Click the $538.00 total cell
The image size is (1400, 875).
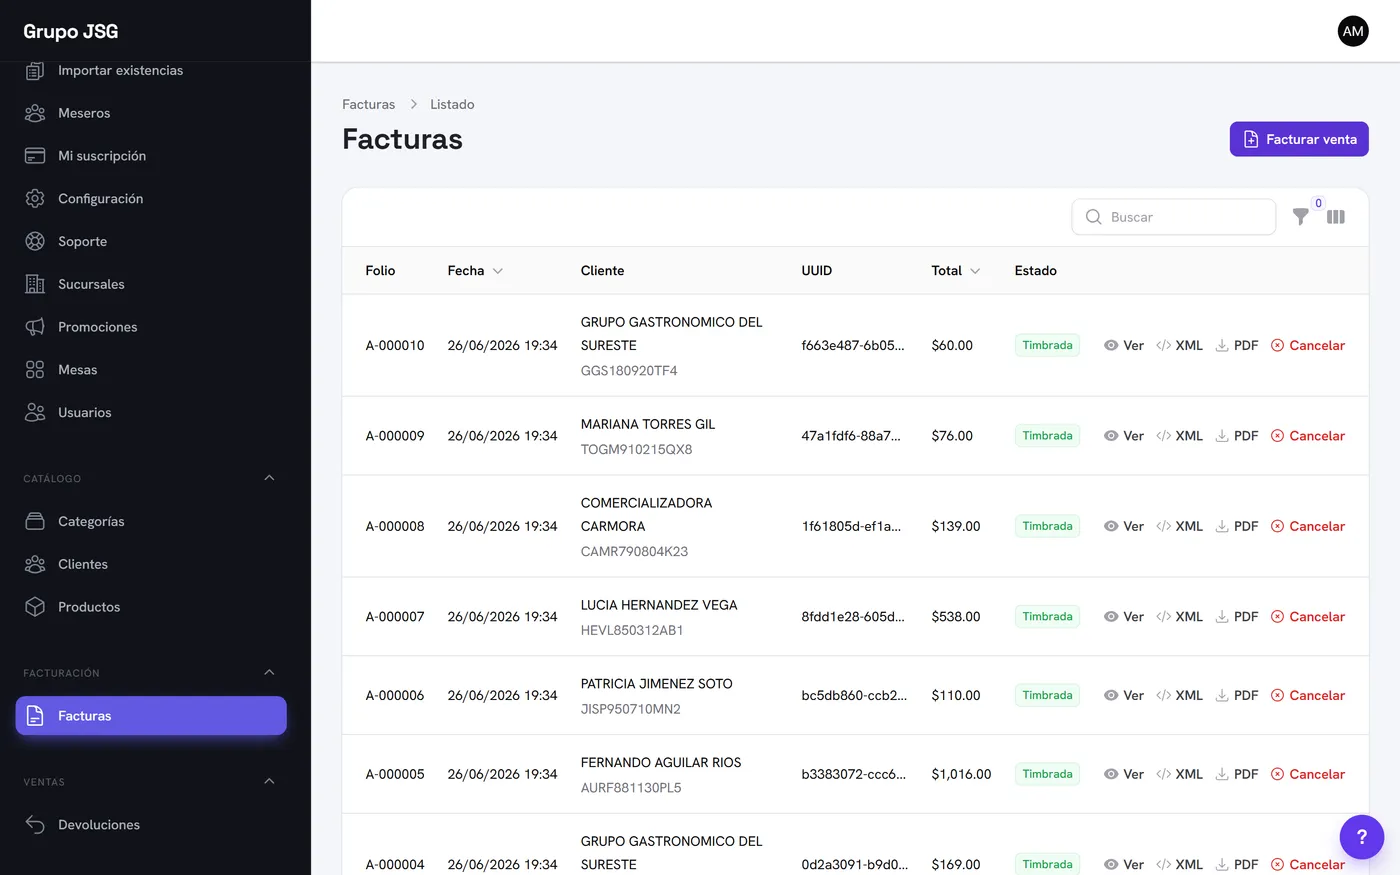[x=956, y=617]
